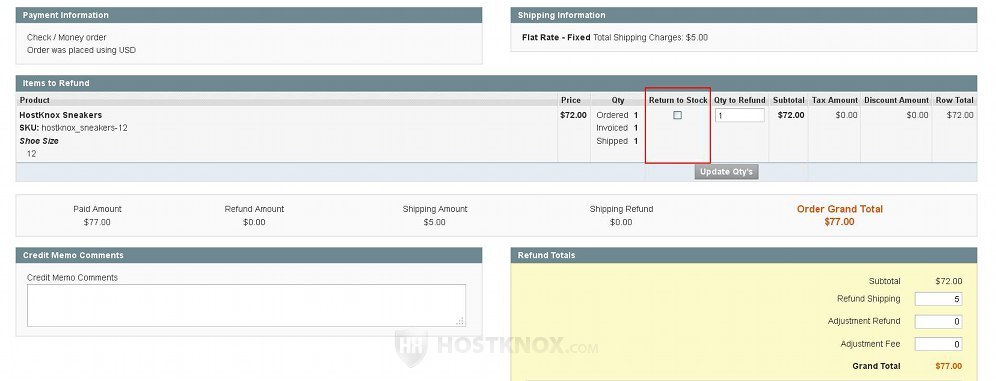Click the Refund Amount label
Screen dimensions: 996x381
tap(254, 209)
